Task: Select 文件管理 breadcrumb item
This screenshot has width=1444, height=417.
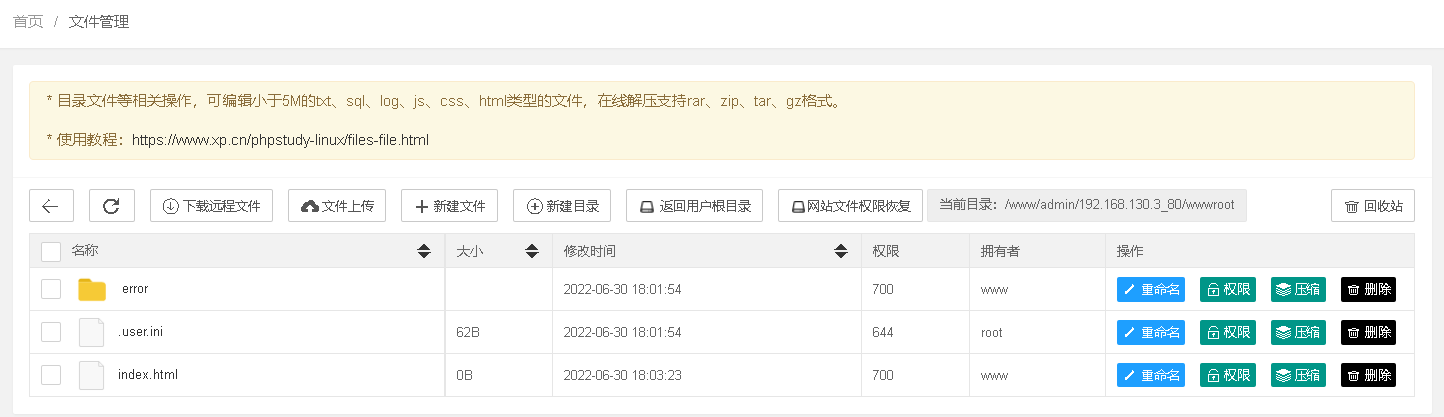Action: (99, 21)
